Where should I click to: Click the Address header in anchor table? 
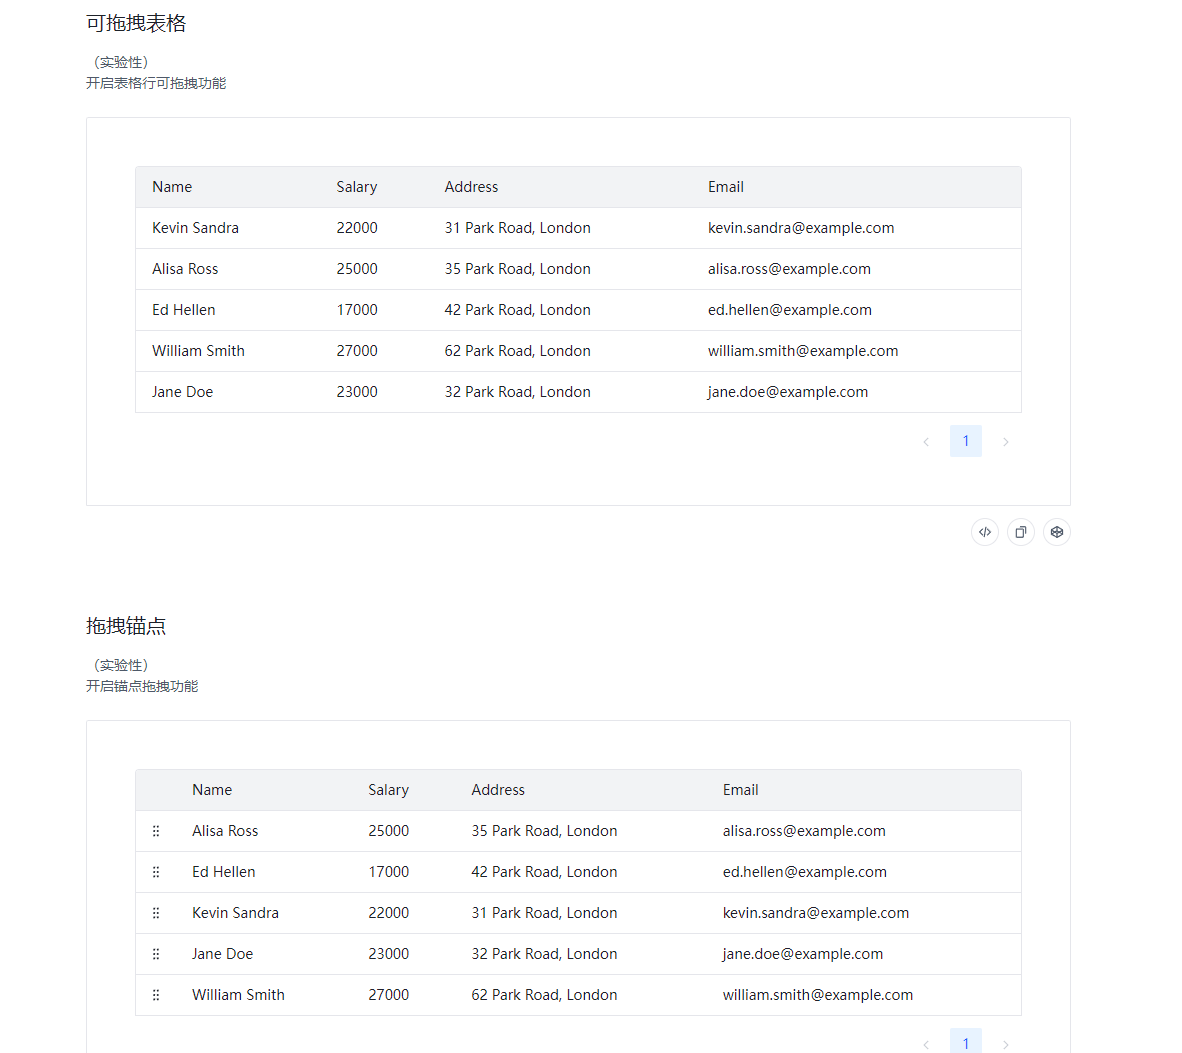coord(498,790)
